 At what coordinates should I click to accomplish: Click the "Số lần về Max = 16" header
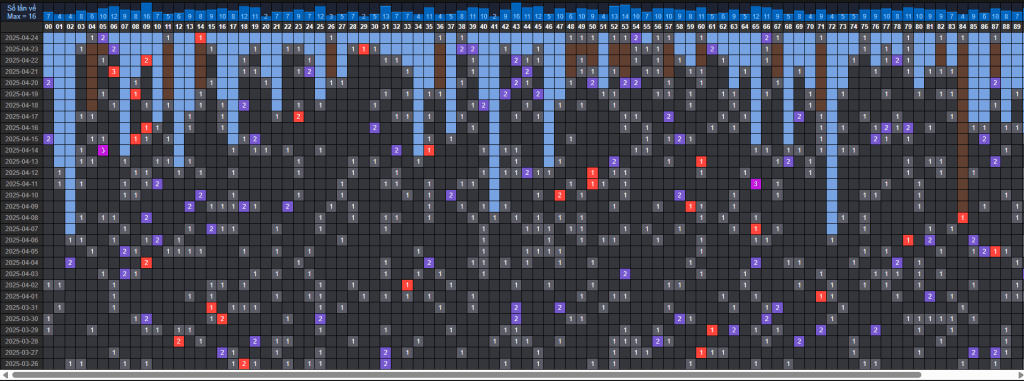tap(22, 11)
